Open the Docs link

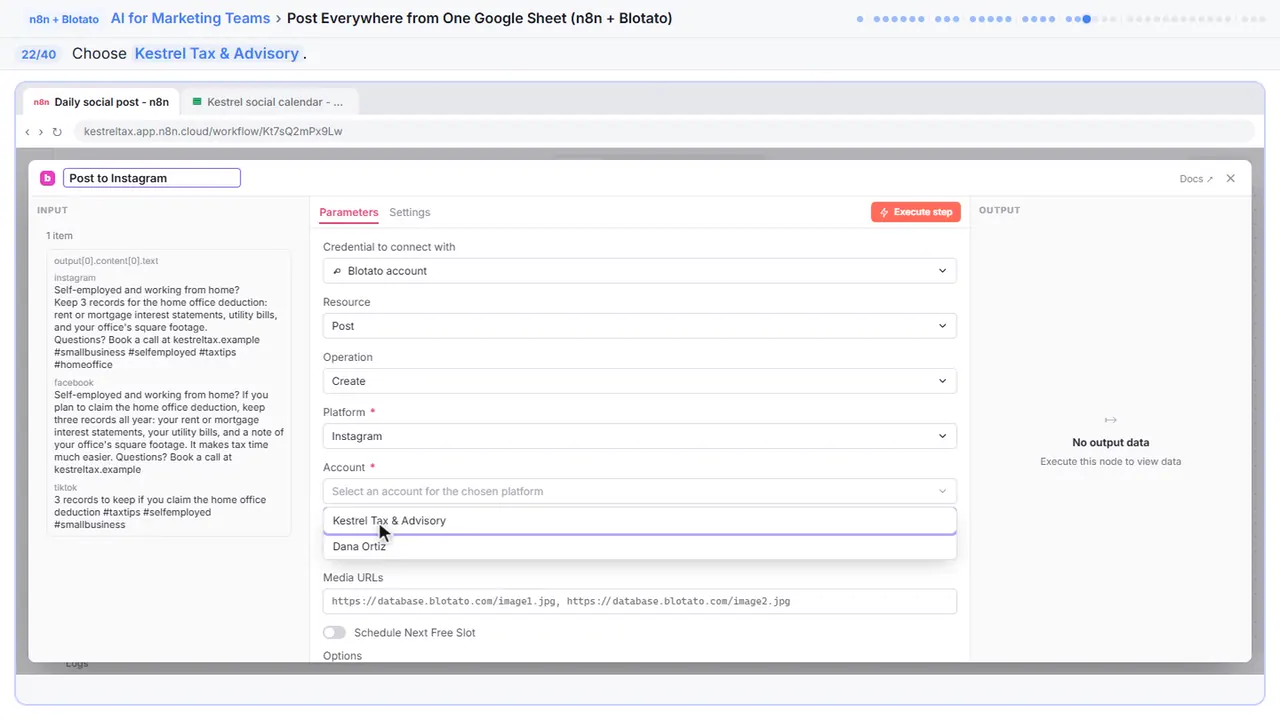pos(1196,179)
